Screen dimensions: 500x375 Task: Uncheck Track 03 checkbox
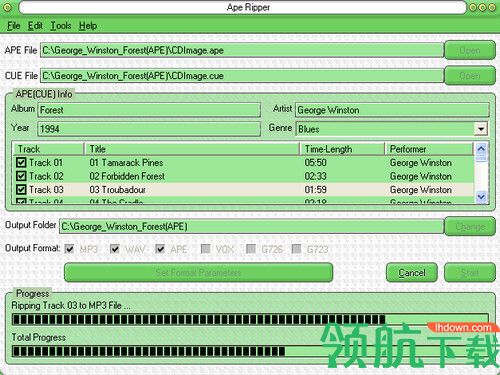pos(21,190)
